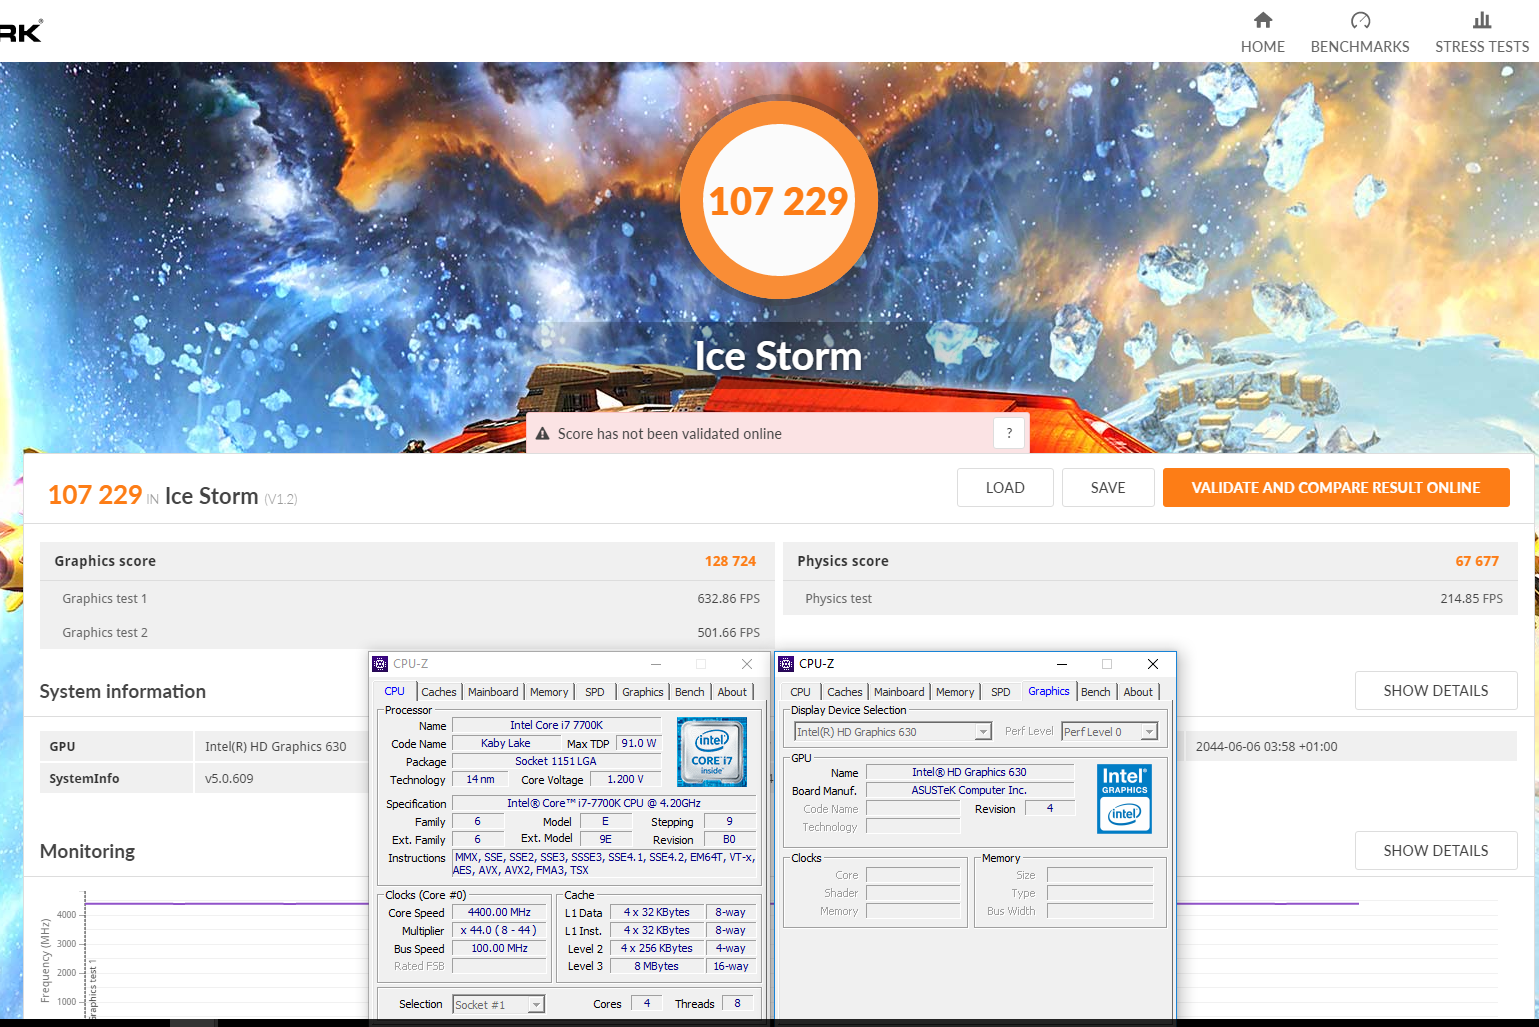The width and height of the screenshot is (1539, 1027).
Task: Open the Socket #1 selection dropdown
Action: 499,1005
